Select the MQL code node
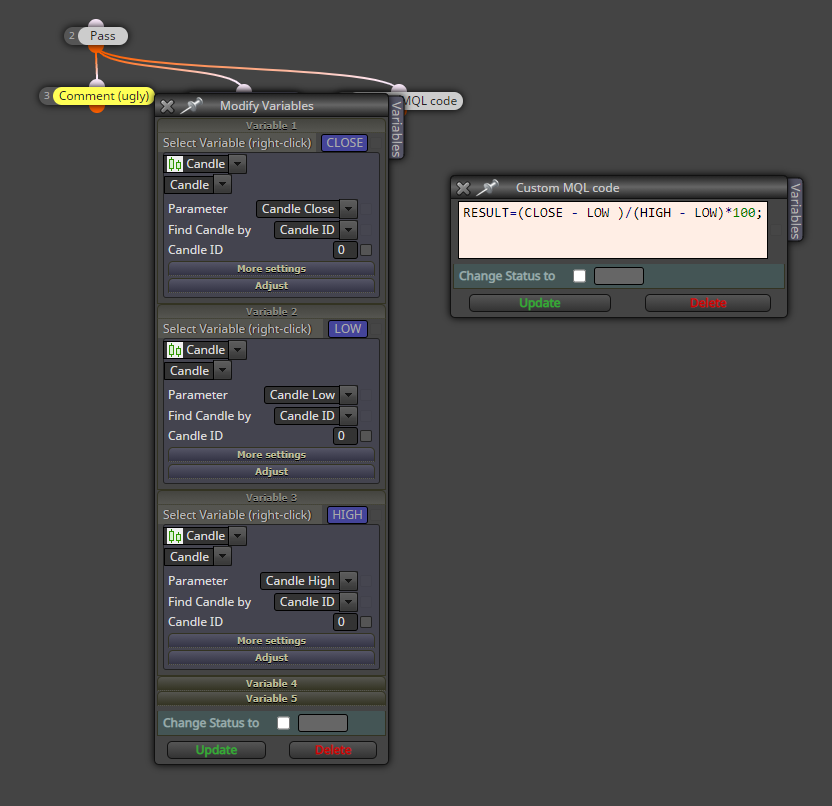This screenshot has width=832, height=806. coord(431,101)
